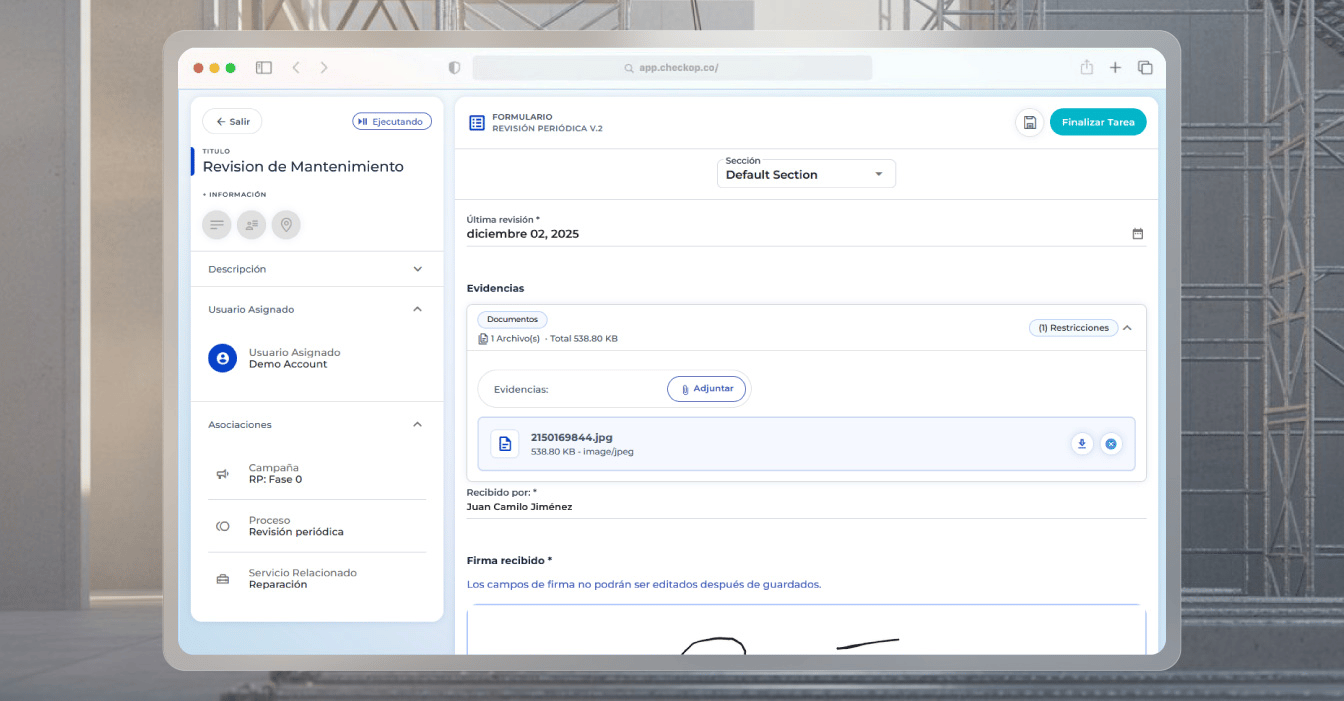Image resolution: width=1344 pixels, height=701 pixels.
Task: Collapse the Asociaciones section
Action: pyautogui.click(x=417, y=424)
